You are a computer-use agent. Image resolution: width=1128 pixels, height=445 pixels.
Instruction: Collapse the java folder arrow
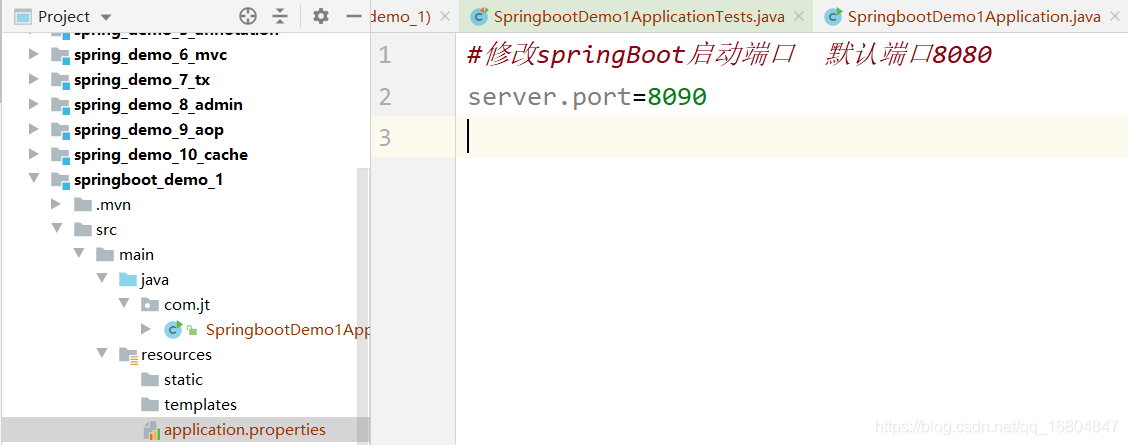(x=101, y=279)
